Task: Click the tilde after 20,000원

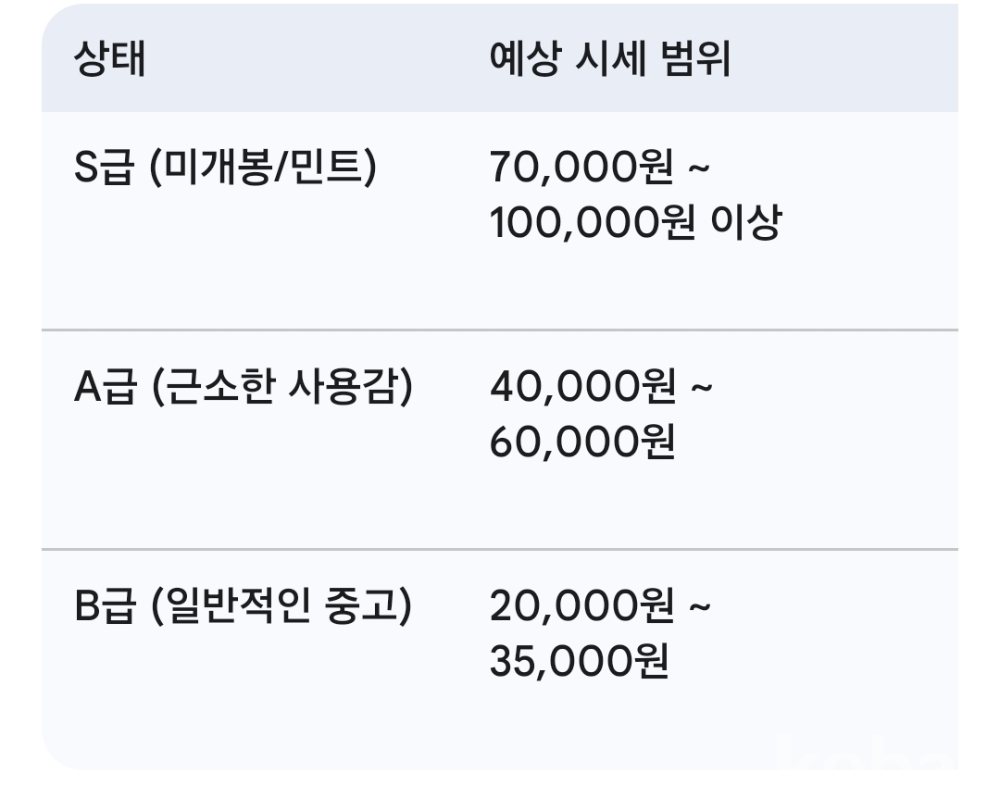Action: [700, 608]
